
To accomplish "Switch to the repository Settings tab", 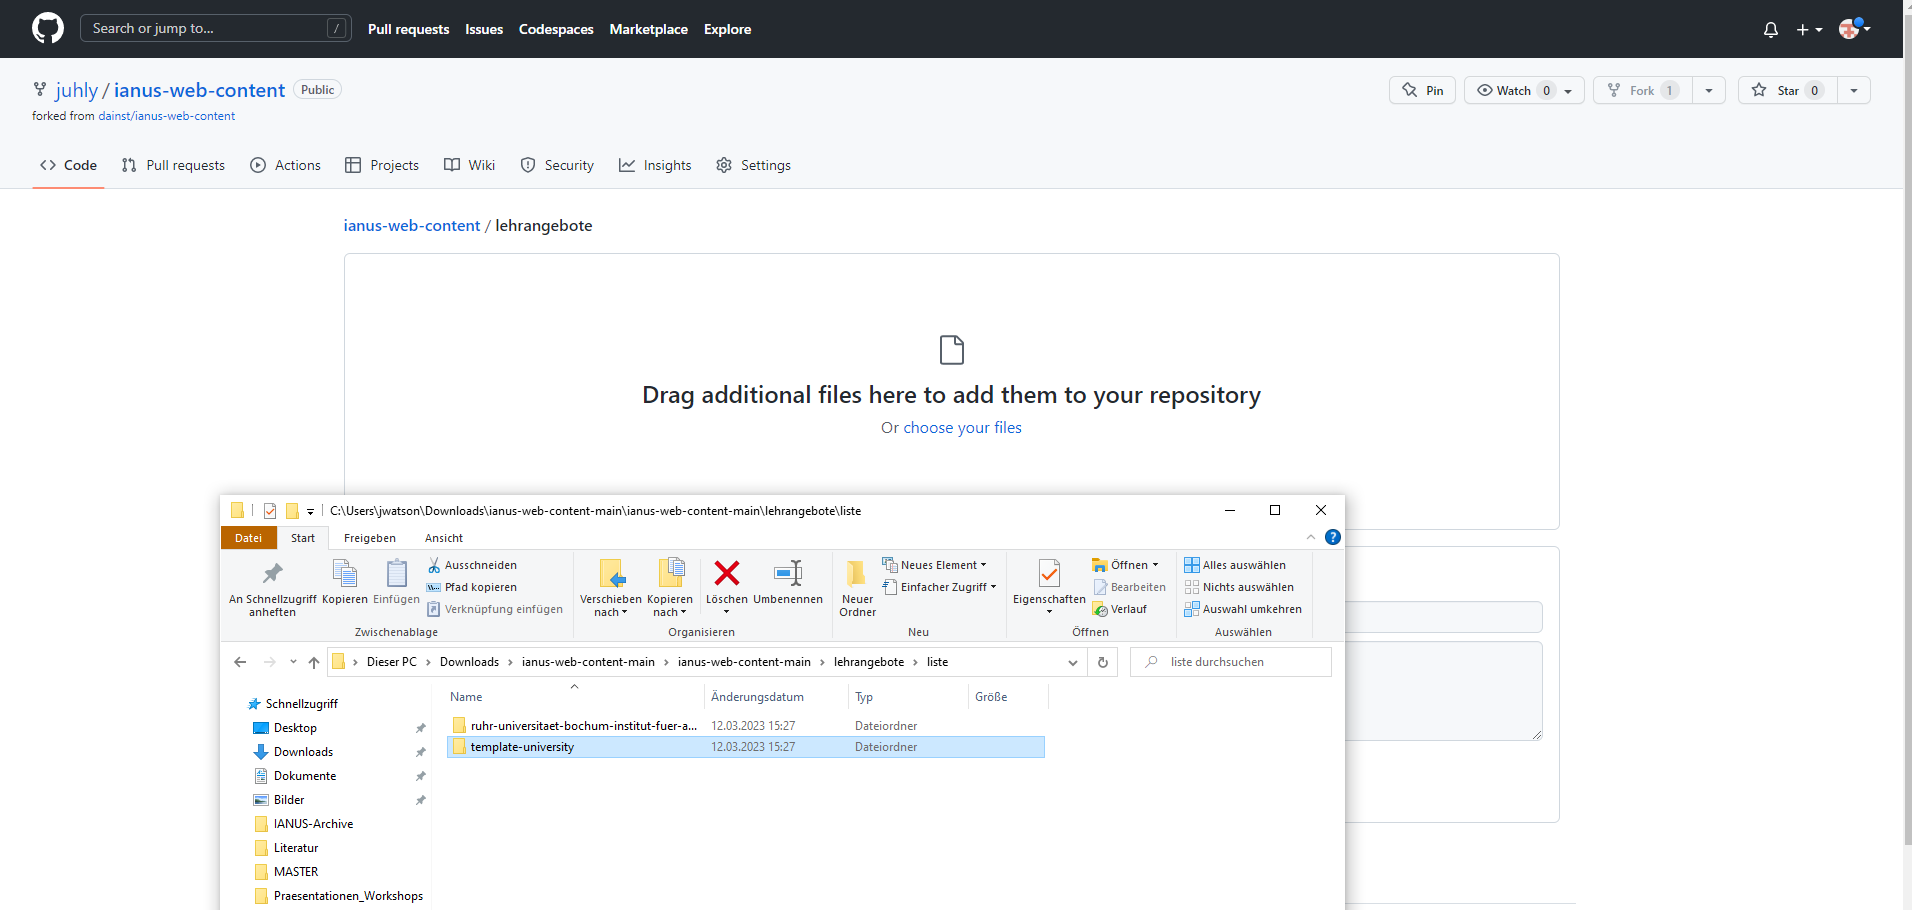I will tap(753, 165).
